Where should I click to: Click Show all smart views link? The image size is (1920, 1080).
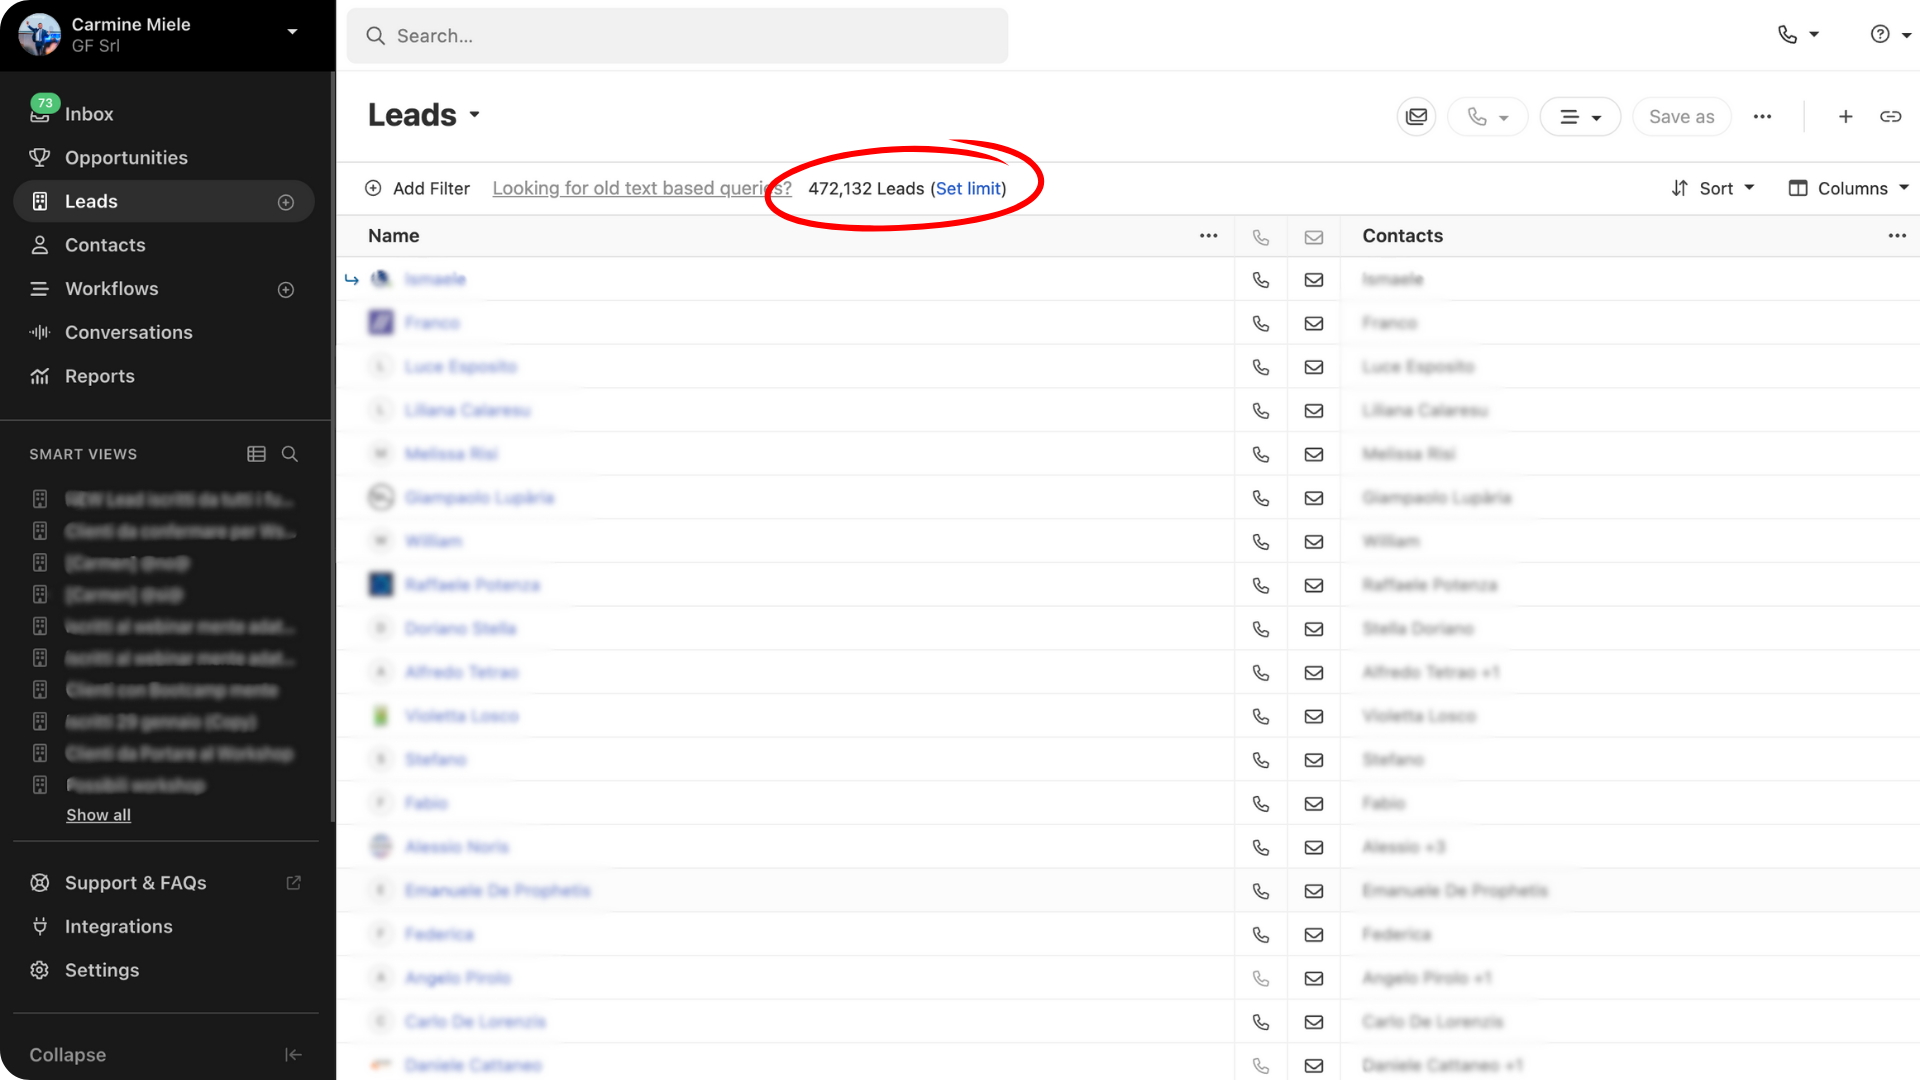98,815
